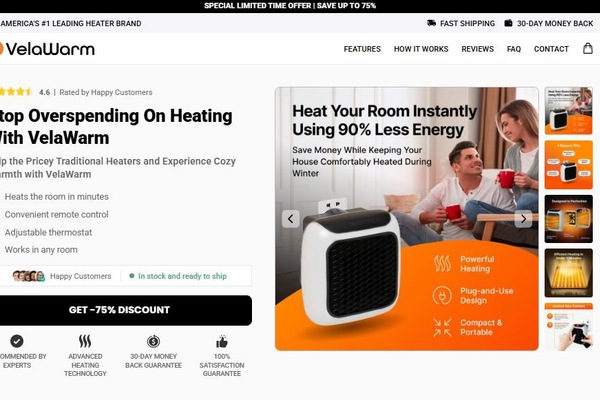
Task: Open the FAQ nav link
Action: 514,49
